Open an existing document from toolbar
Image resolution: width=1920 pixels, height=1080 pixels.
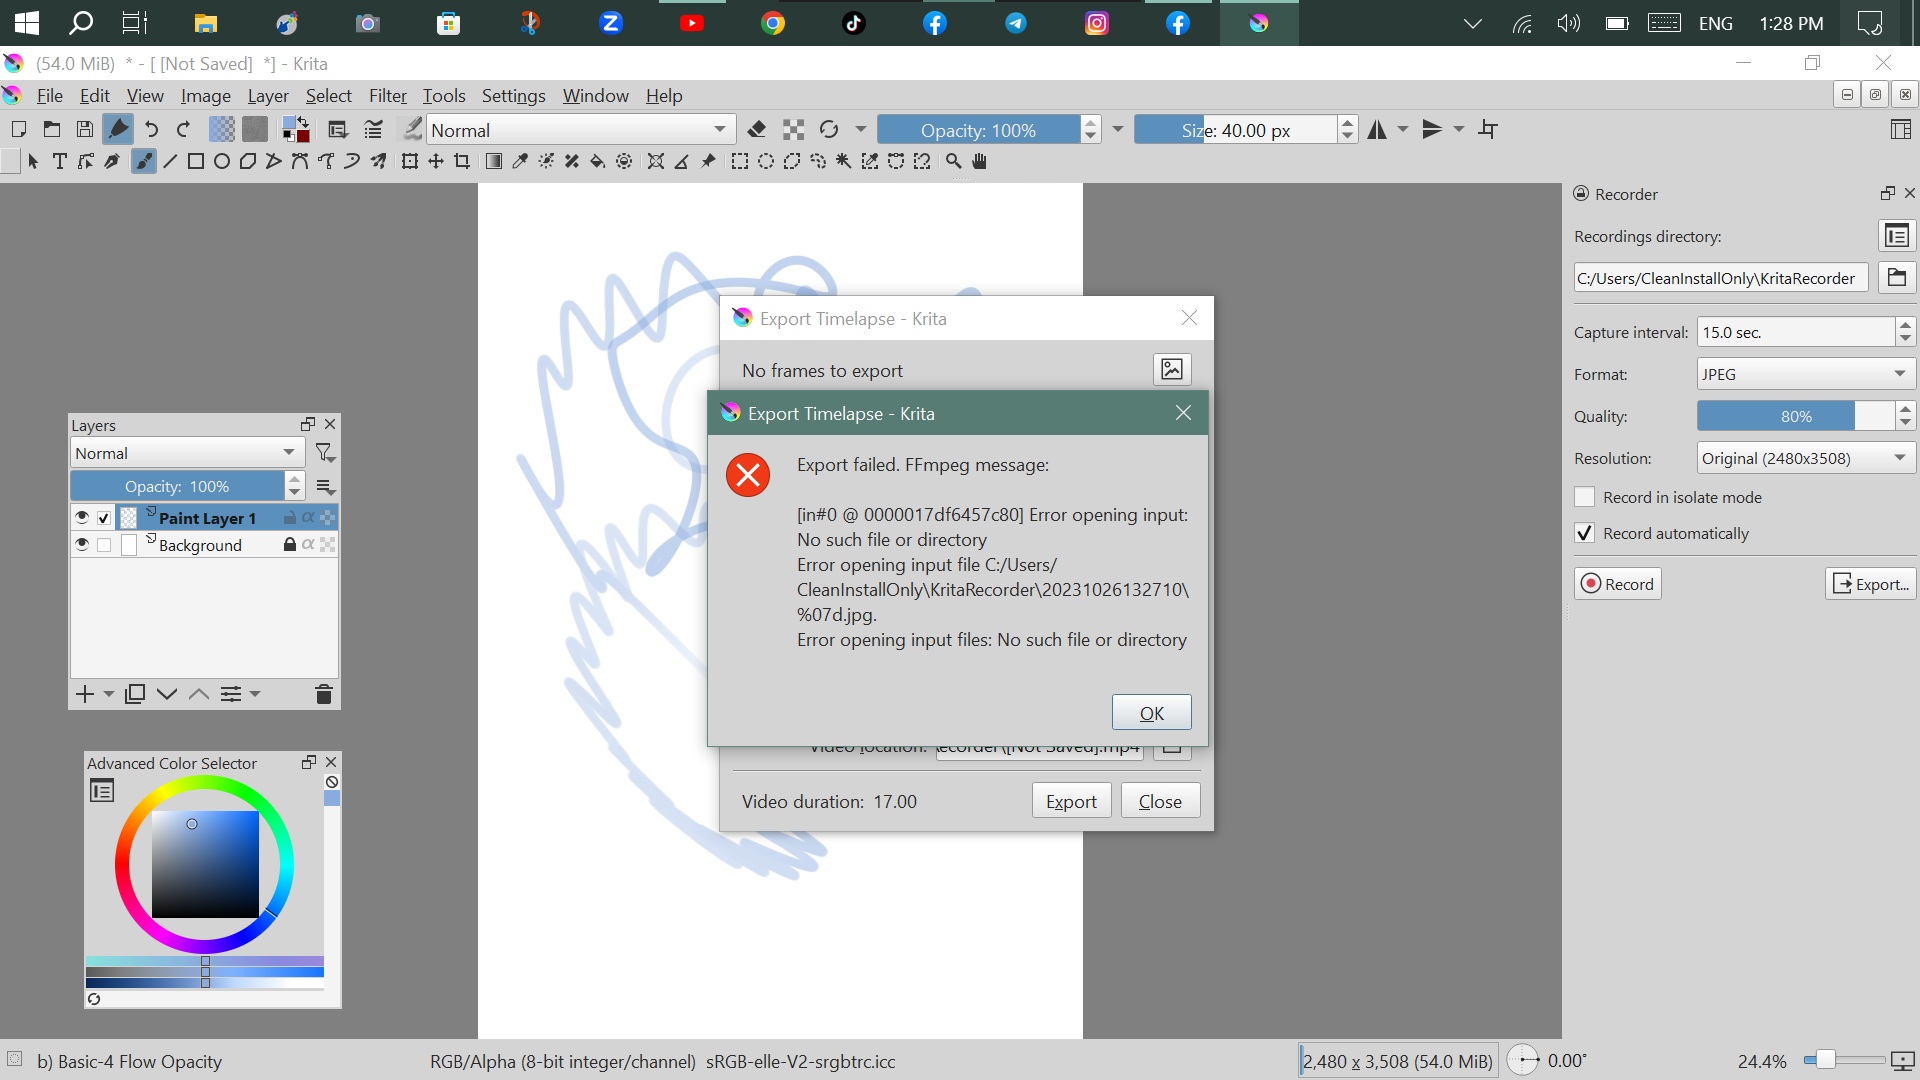(52, 129)
